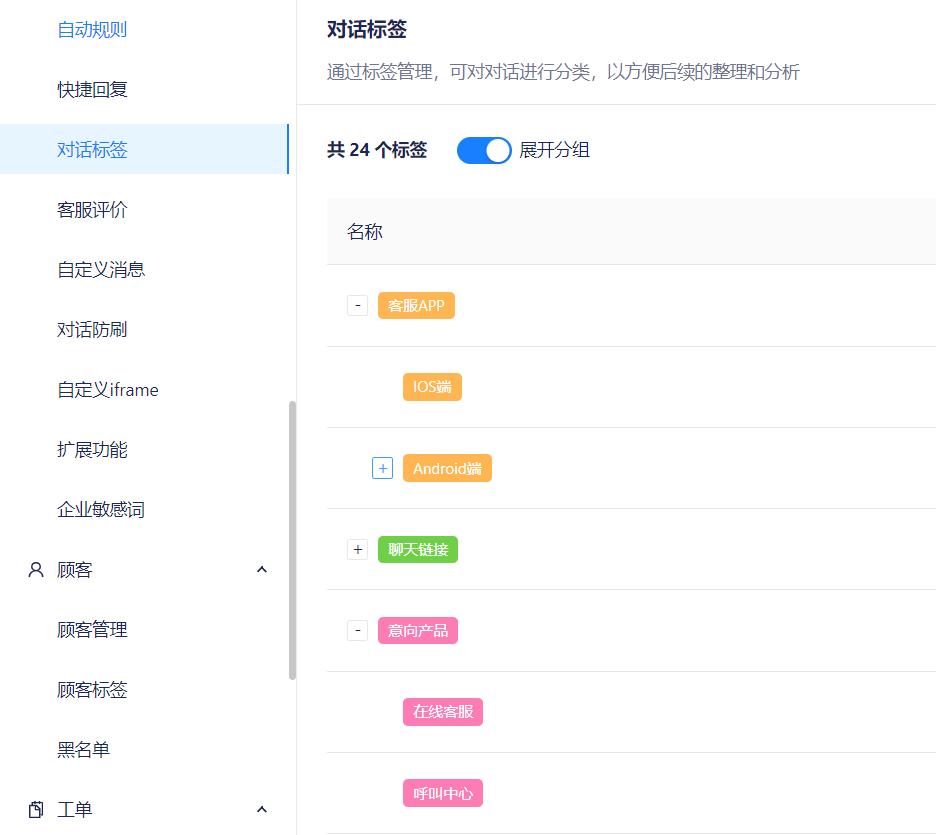This screenshot has height=835, width=936.
Task: Collapse the 客服APP tag group
Action: click(357, 305)
